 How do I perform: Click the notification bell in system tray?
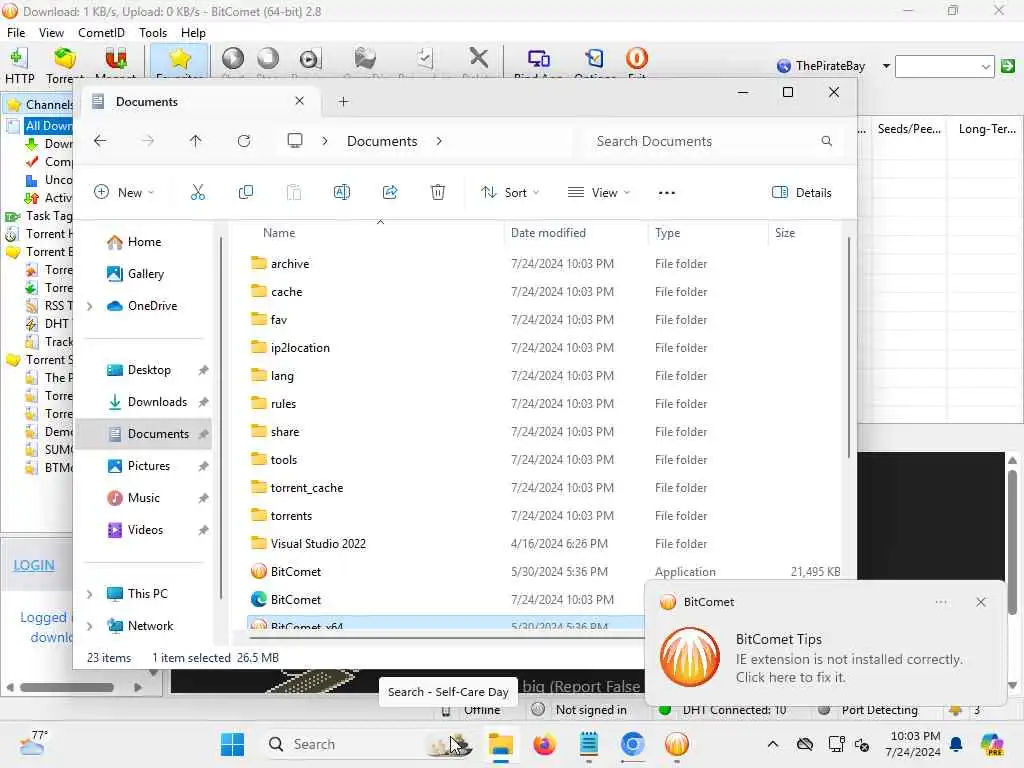956,744
